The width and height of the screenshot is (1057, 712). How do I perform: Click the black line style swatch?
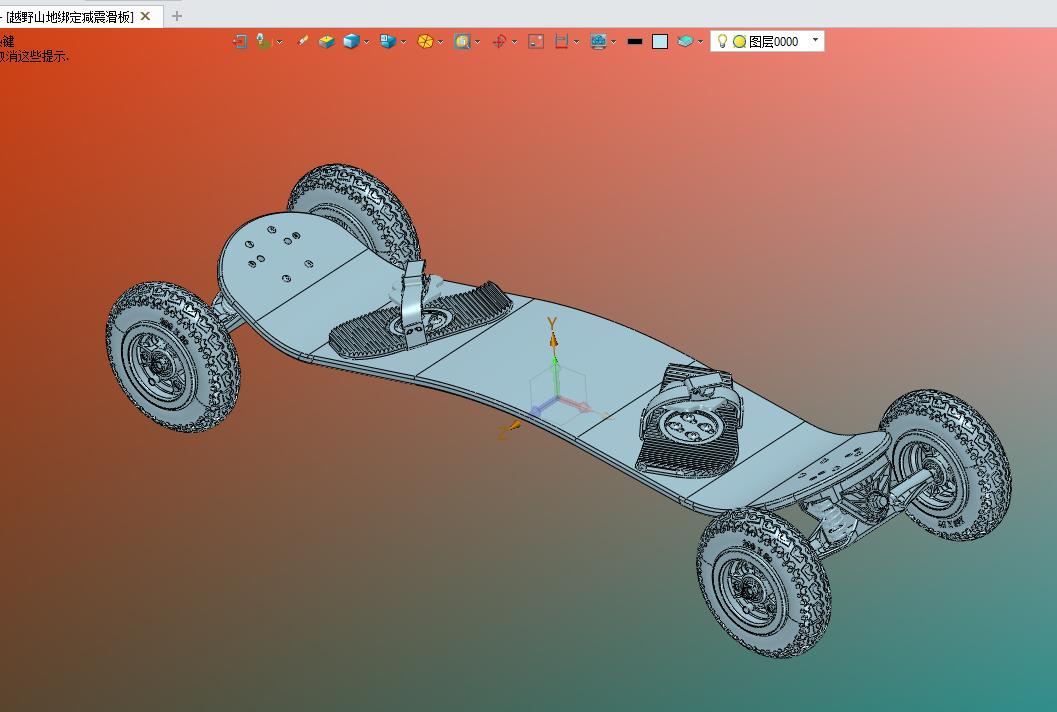(x=634, y=42)
